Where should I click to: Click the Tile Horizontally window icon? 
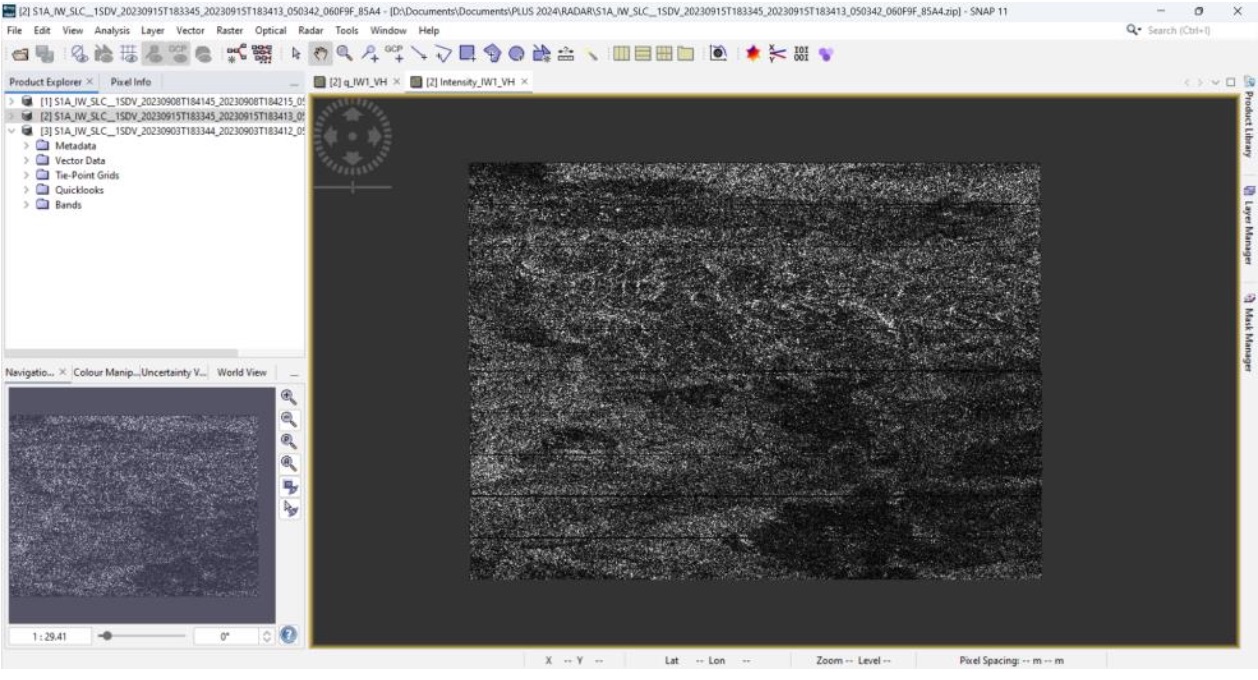(621, 53)
